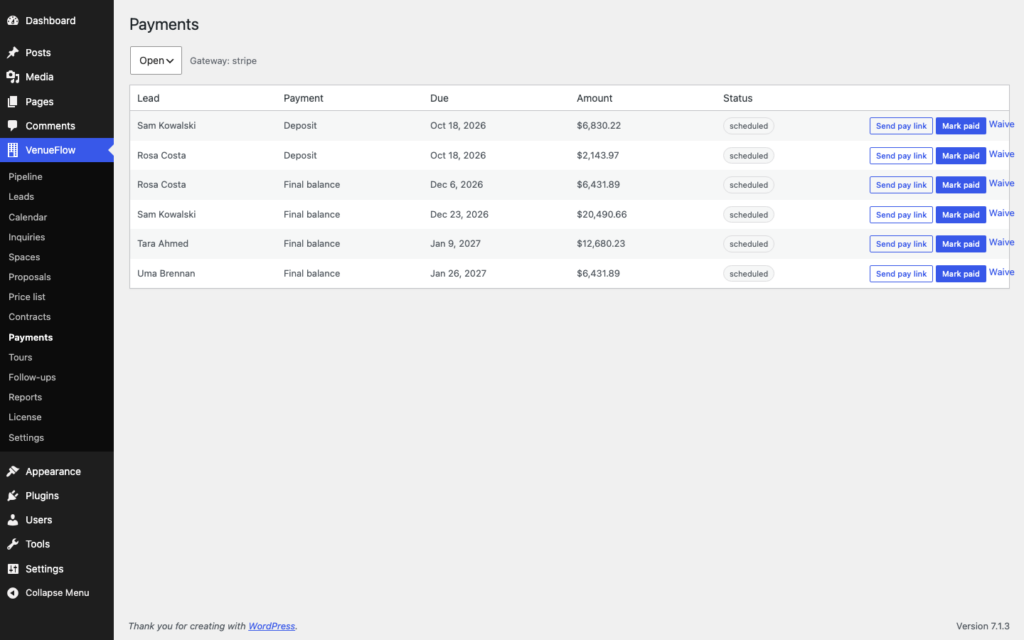The image size is (1024, 640).
Task: Click the $12,680.23 amount cell
Action: point(601,244)
